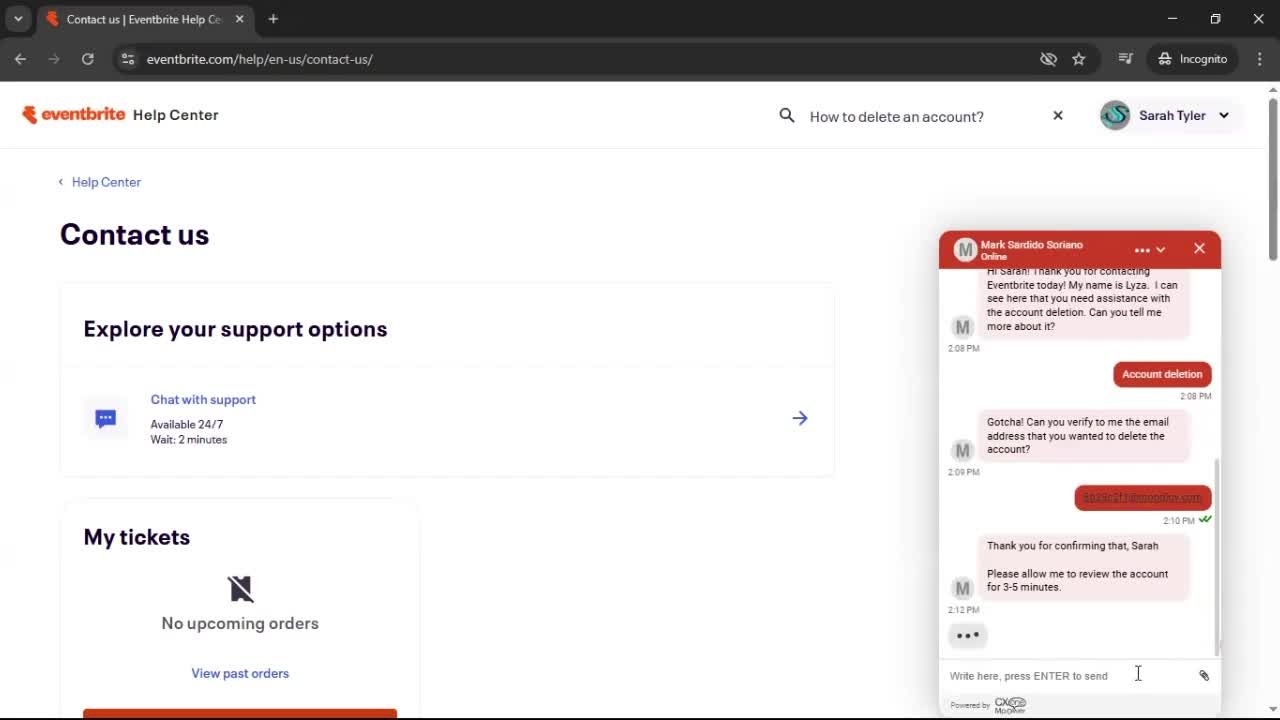
Task: Open the tab search dropdown
Action: (x=18, y=19)
